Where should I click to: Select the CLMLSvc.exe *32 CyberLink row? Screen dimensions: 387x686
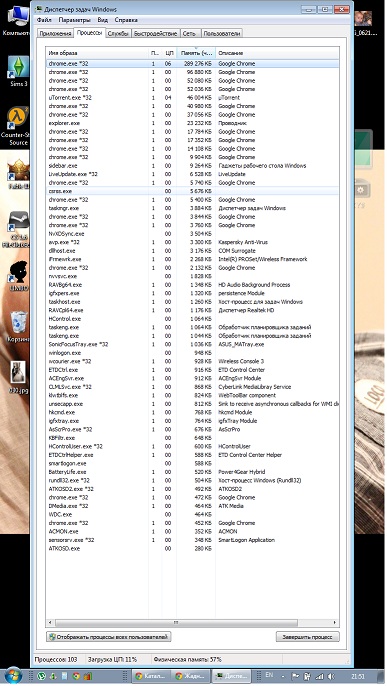[192, 387]
